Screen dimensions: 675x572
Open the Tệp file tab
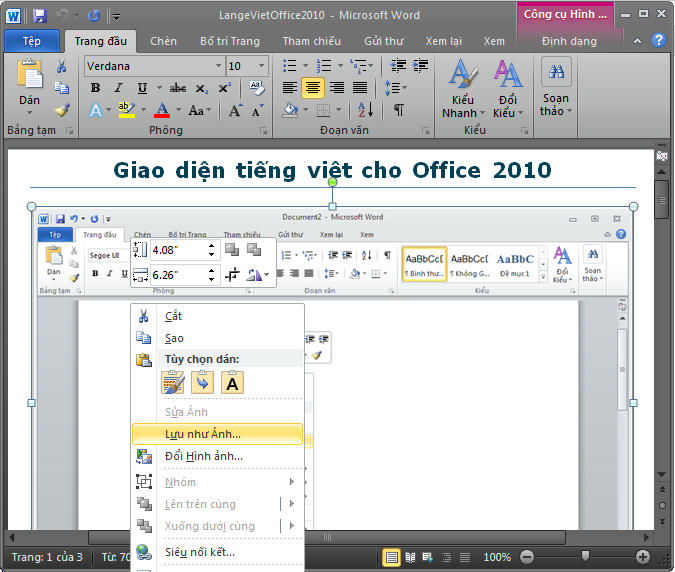click(x=31, y=41)
